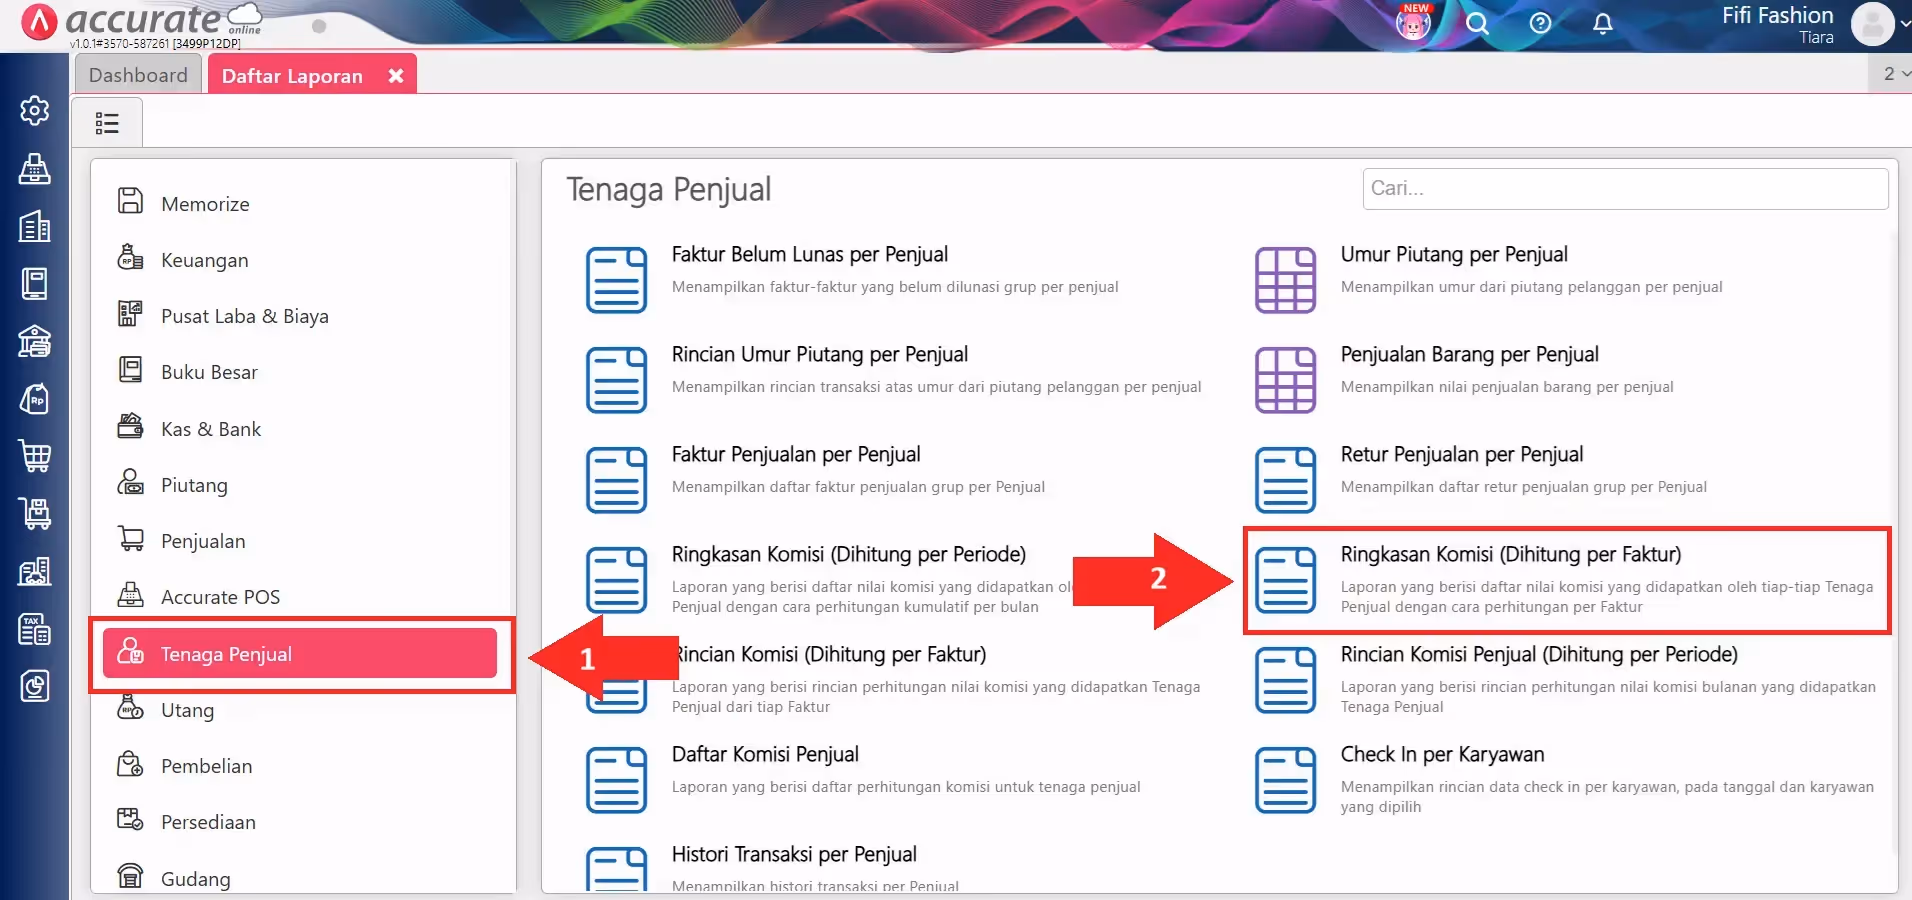
Task: Open Faktur Belum Lunas per Penjual report
Action: (810, 254)
